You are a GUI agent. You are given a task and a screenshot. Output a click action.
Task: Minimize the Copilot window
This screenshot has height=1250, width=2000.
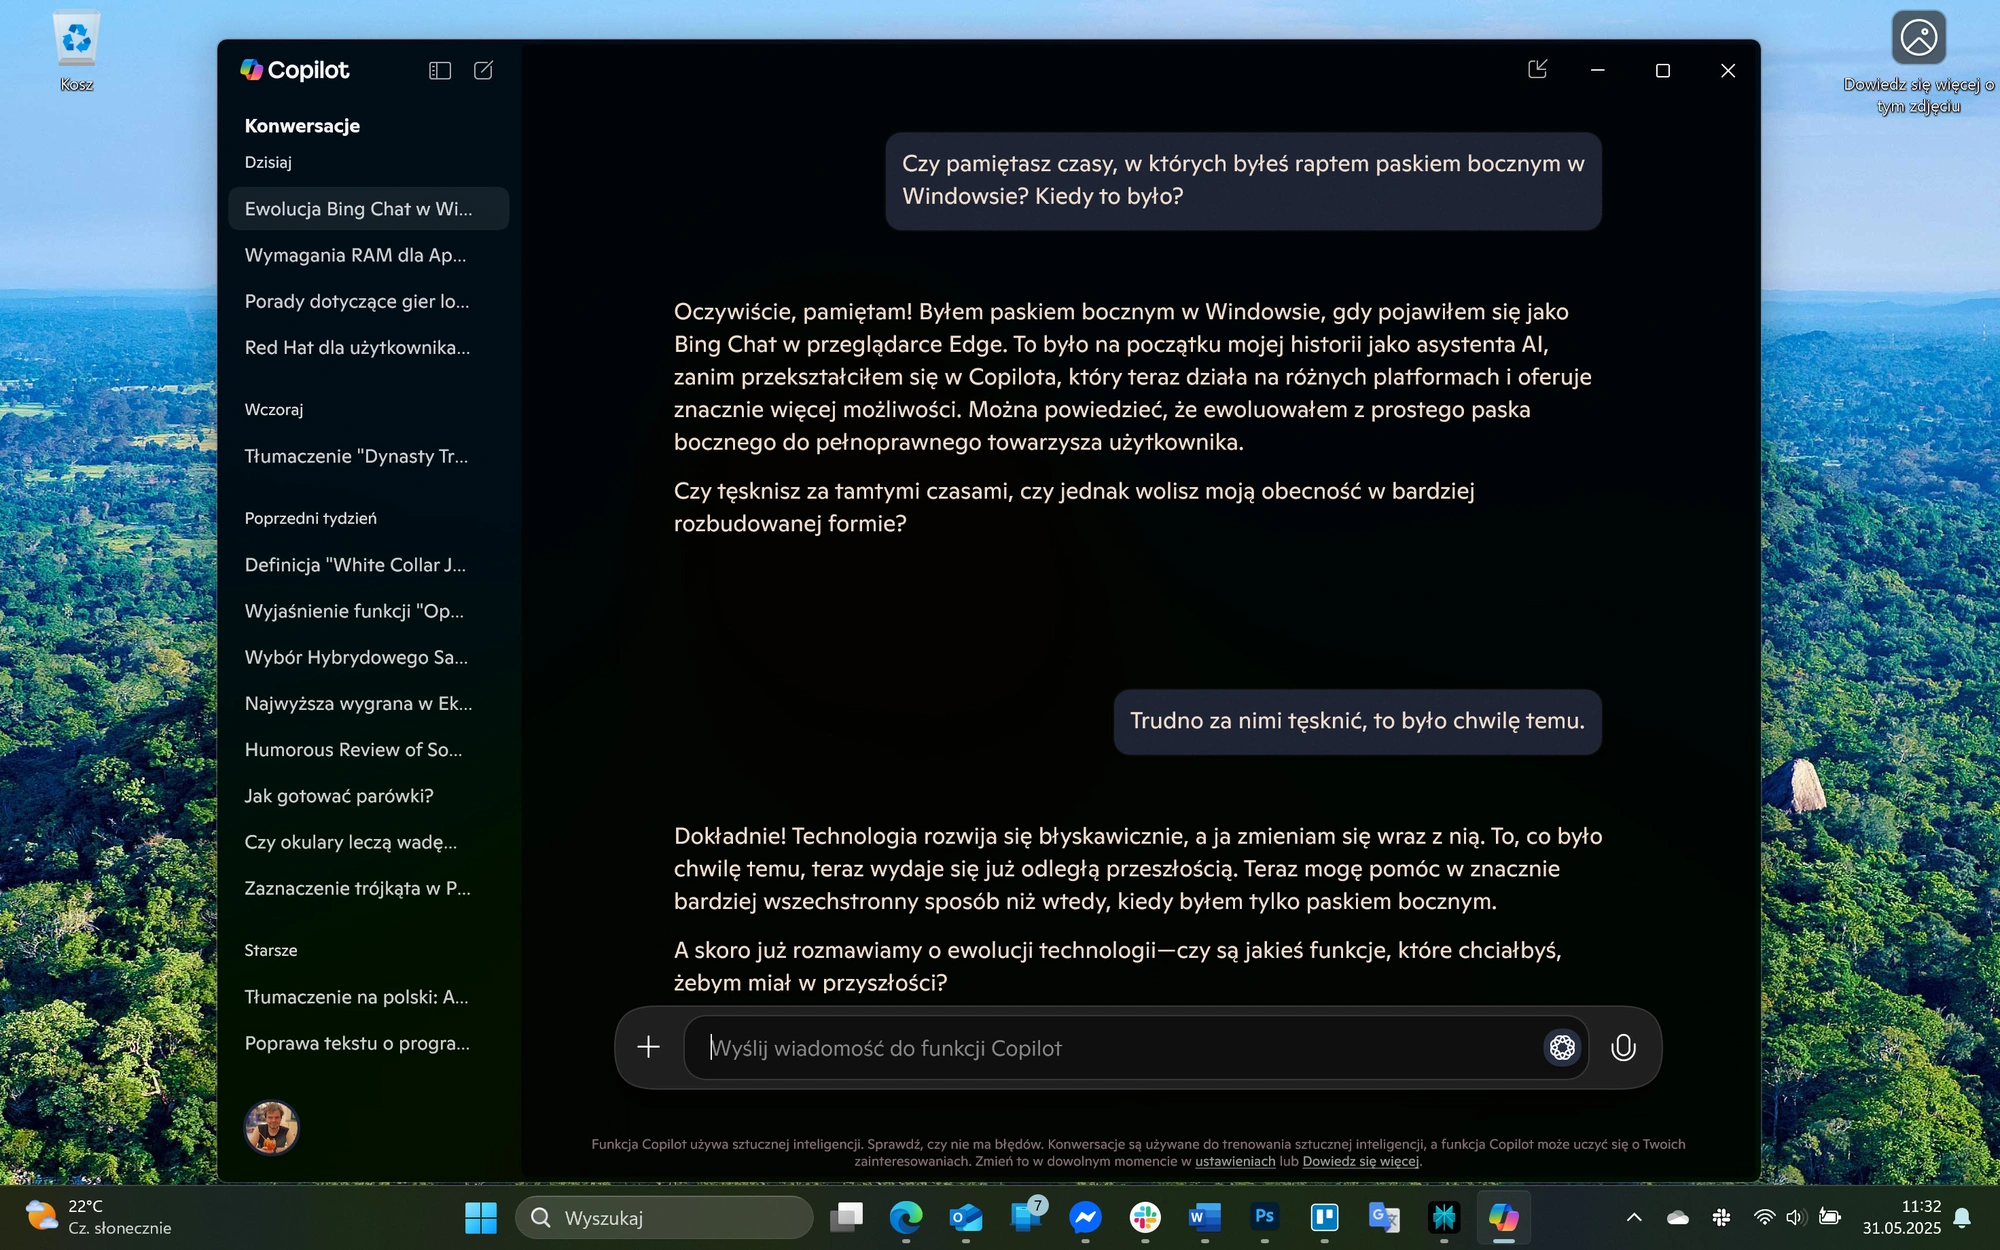pyautogui.click(x=1597, y=70)
